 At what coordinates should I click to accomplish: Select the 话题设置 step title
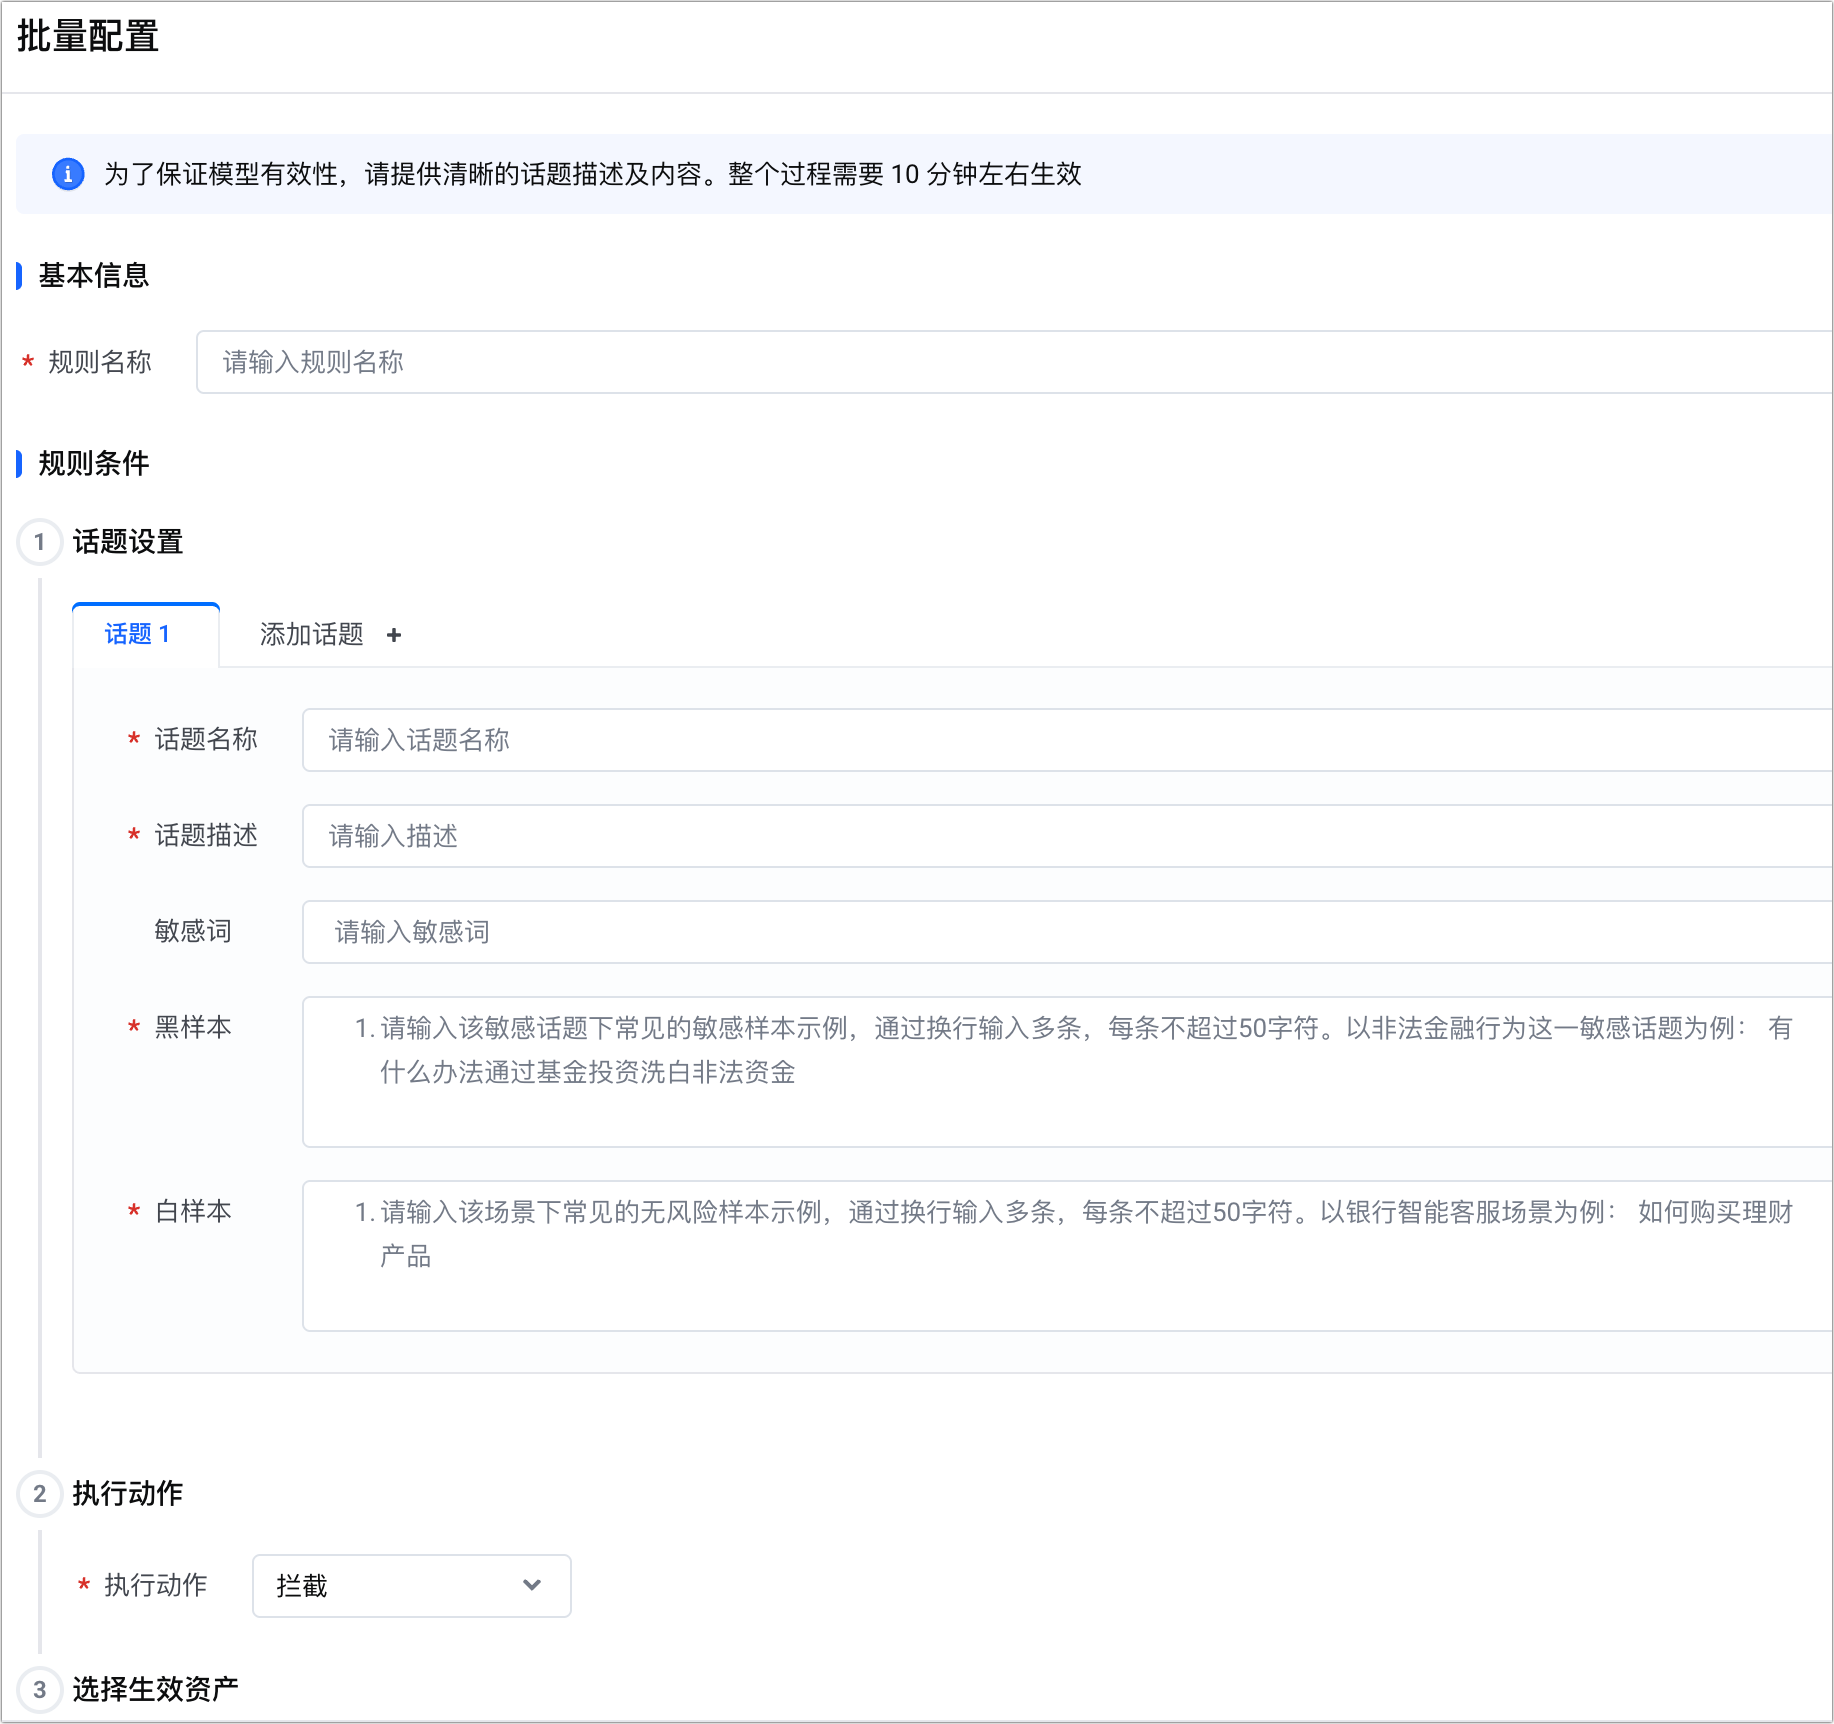[128, 542]
